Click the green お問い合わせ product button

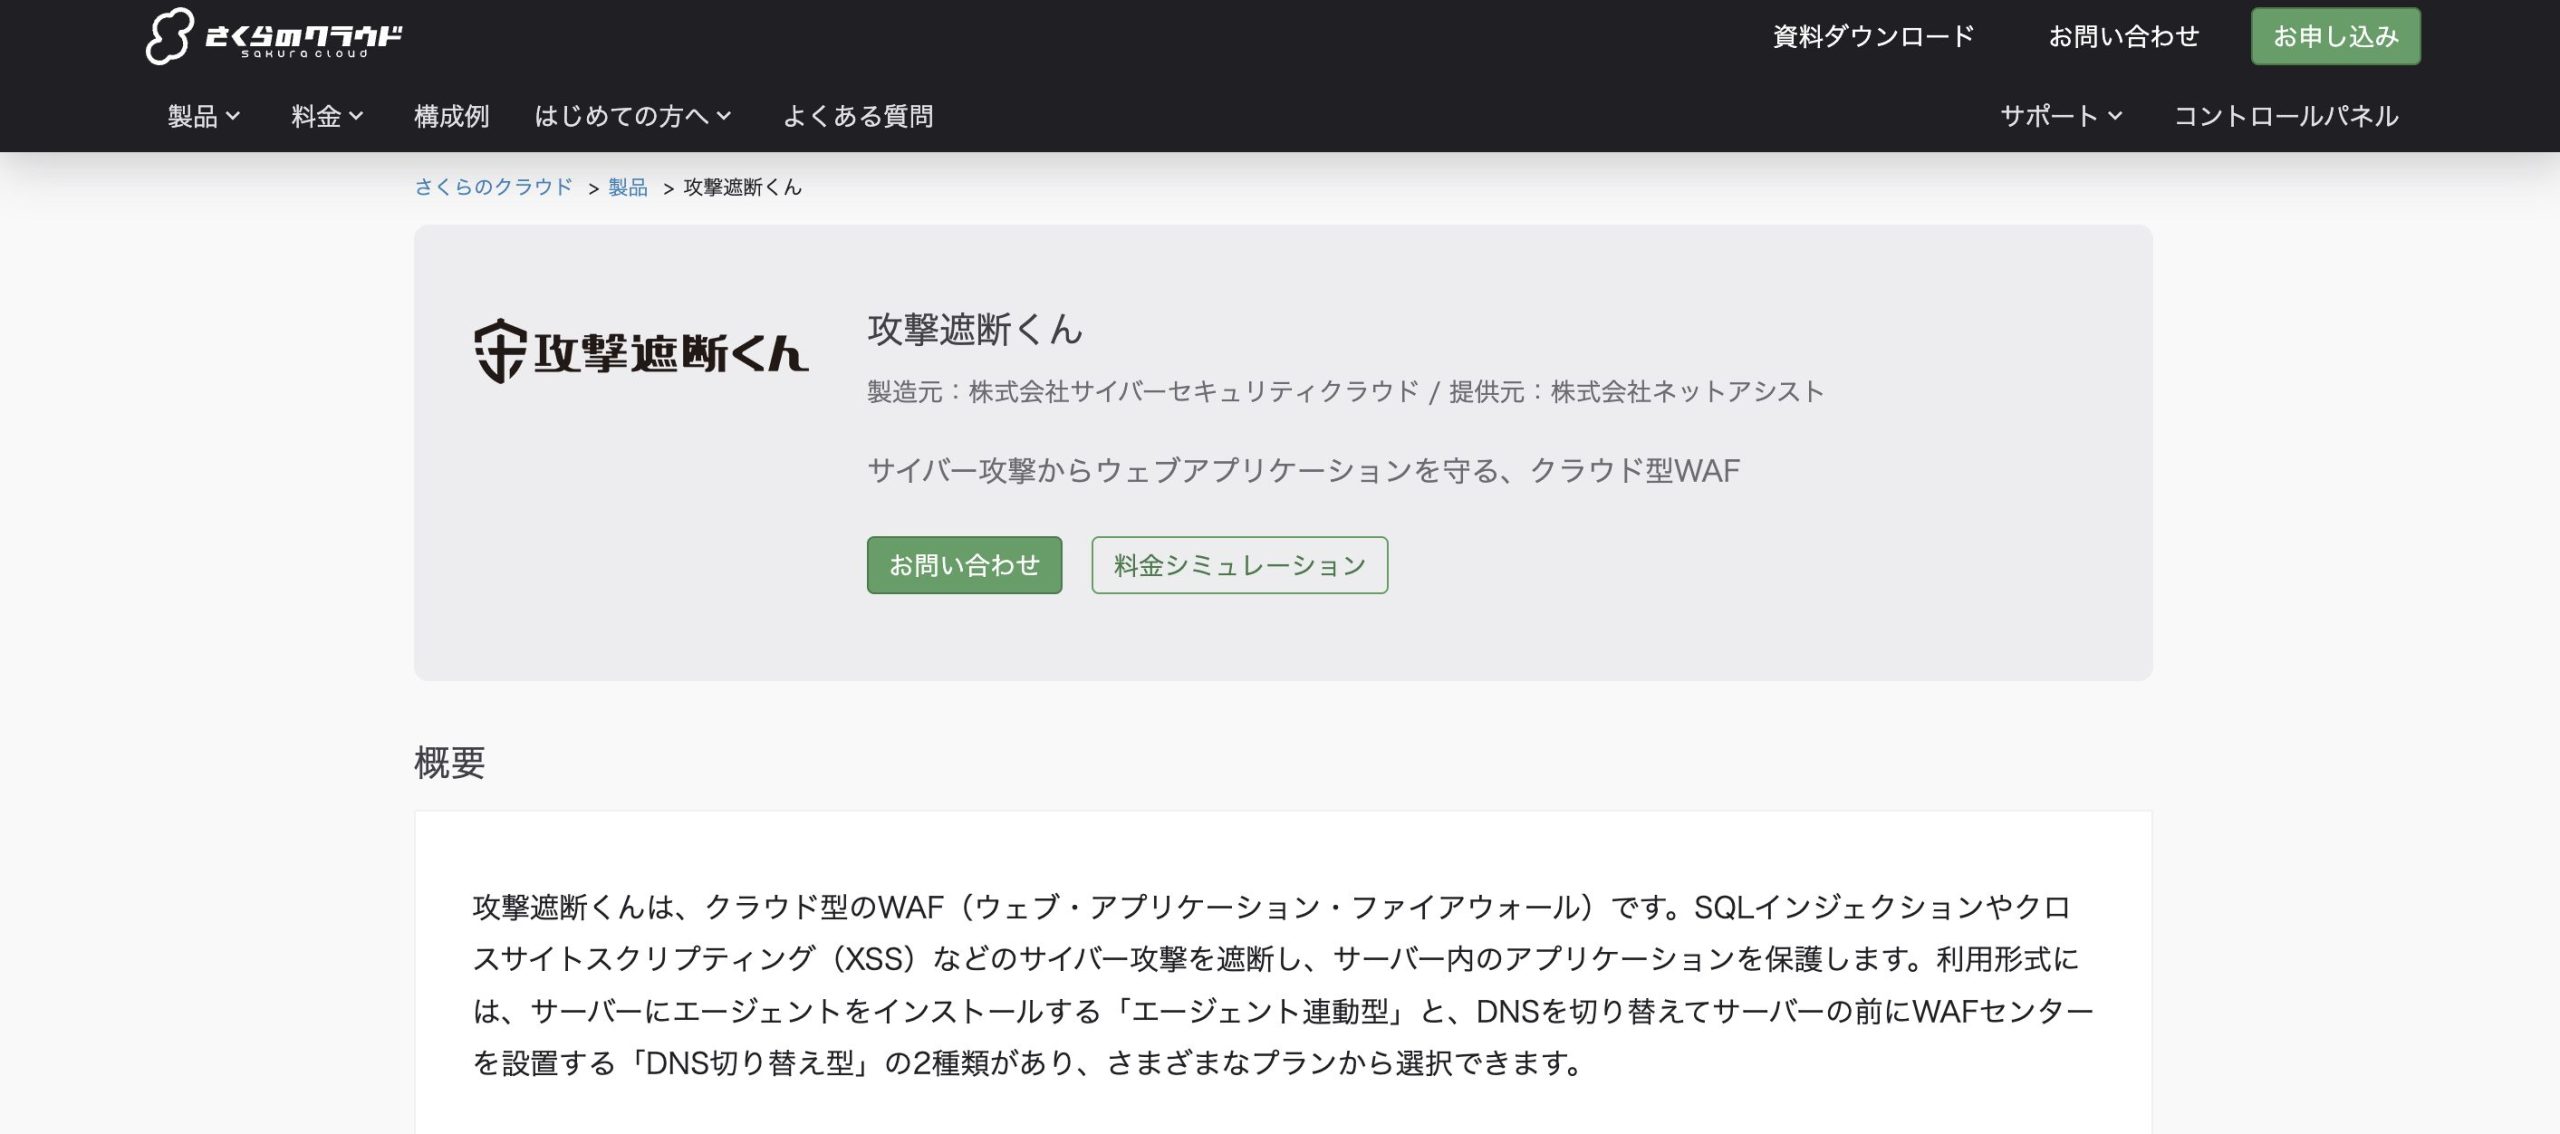tap(964, 565)
